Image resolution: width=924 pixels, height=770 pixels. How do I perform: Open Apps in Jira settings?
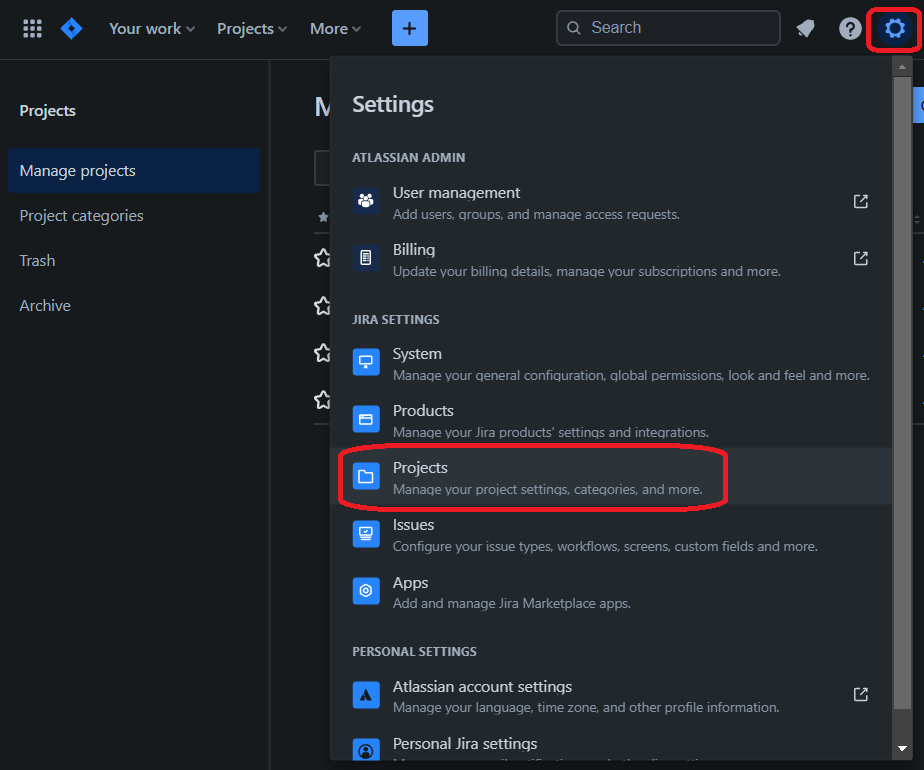410,583
